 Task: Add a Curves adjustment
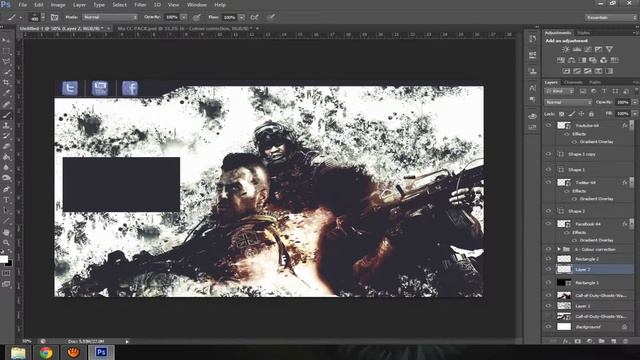[x=588, y=49]
